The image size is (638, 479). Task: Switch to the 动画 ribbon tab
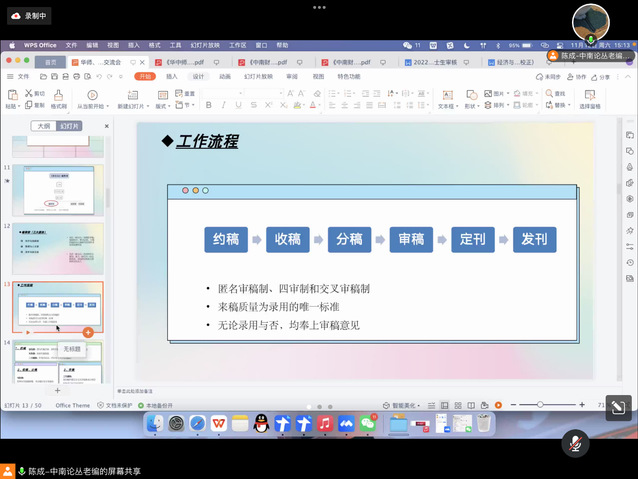point(225,76)
